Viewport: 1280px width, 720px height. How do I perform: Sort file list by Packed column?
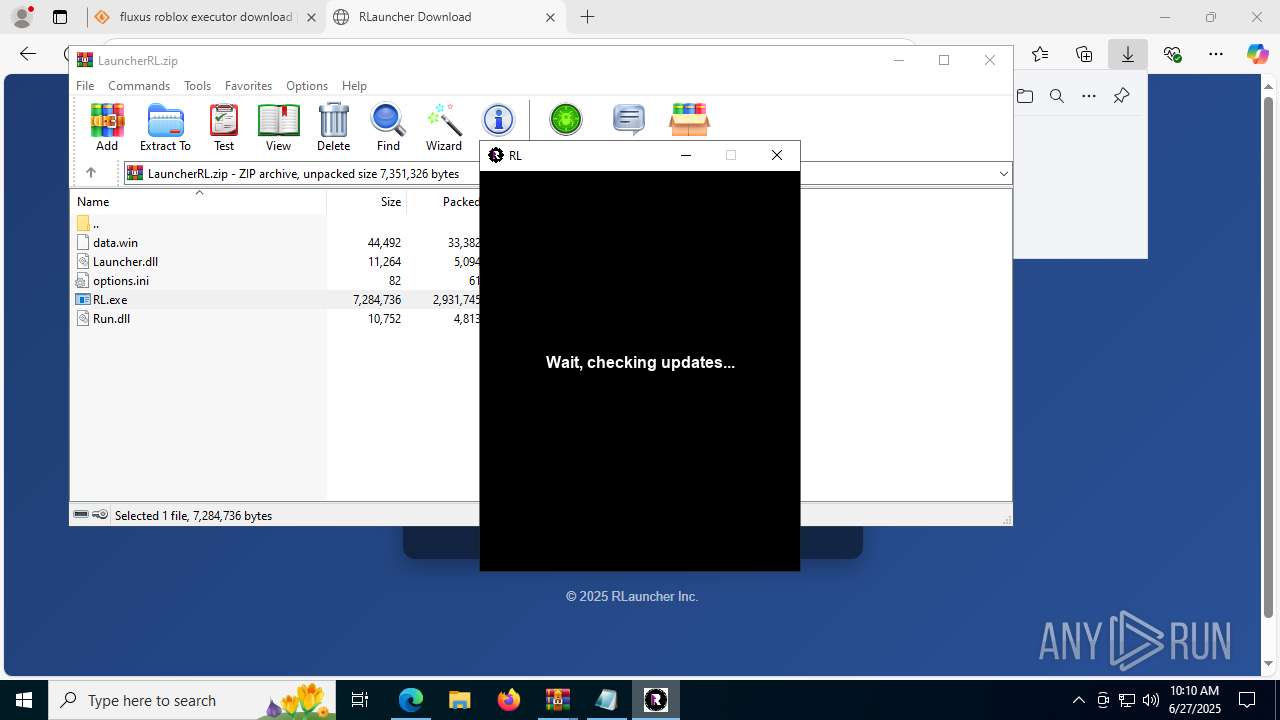click(x=443, y=201)
